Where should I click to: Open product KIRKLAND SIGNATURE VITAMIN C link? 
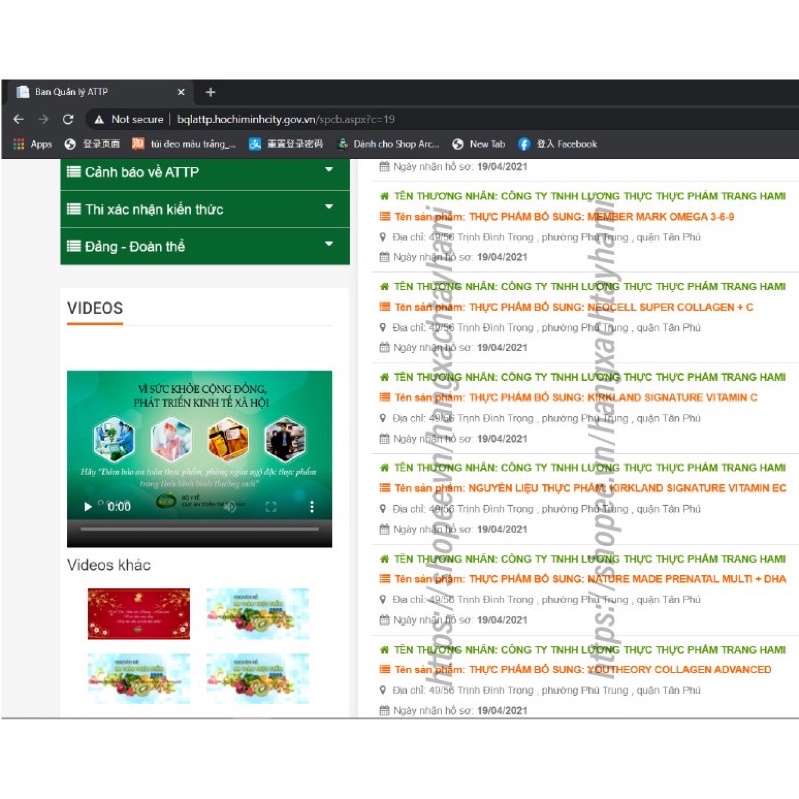(576, 397)
